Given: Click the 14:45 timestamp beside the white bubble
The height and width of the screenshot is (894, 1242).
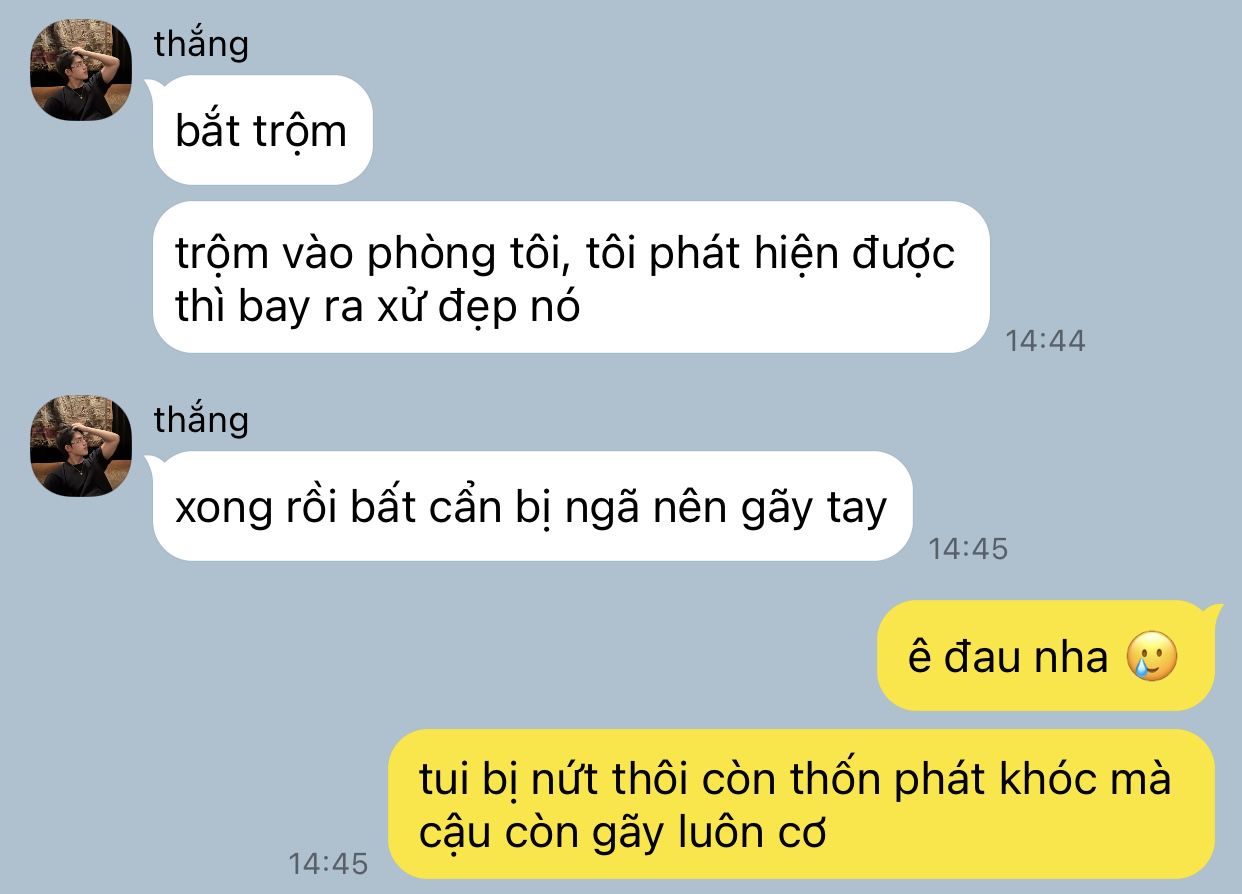Looking at the screenshot, I should [x=968, y=548].
